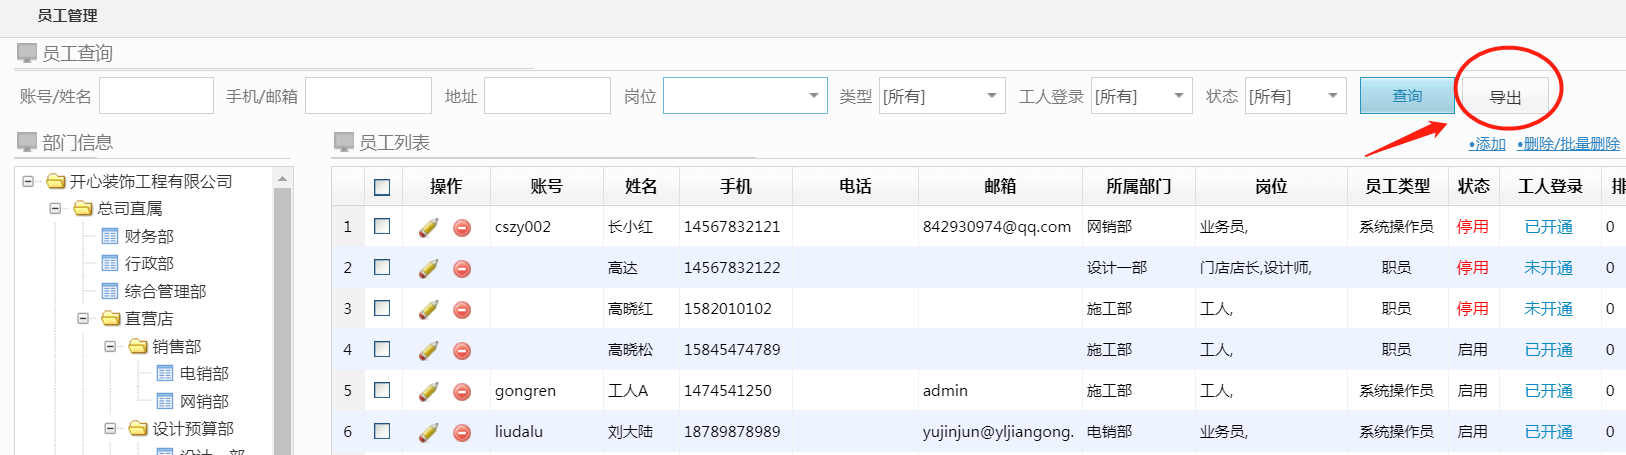
Task: Click the 网销部 sheet icon in tree
Action: [165, 401]
